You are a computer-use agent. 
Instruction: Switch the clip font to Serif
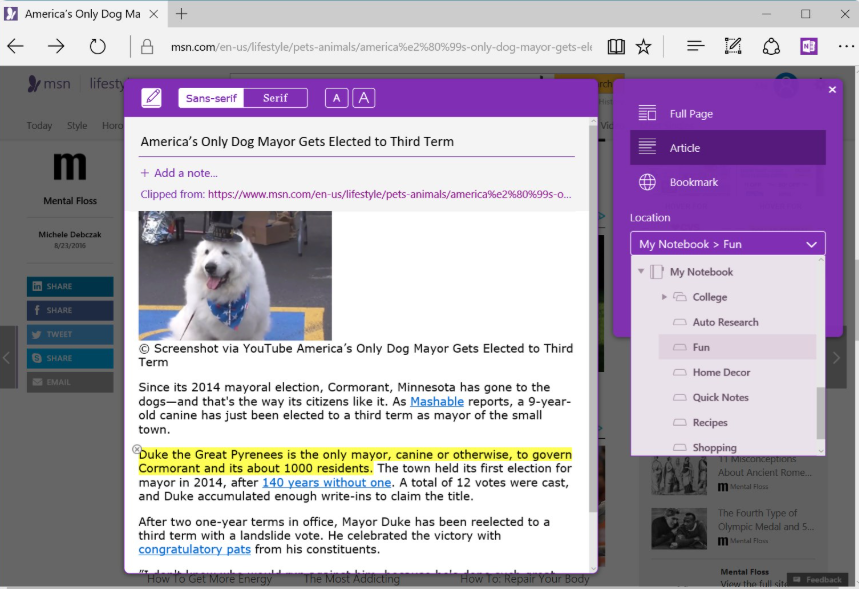click(276, 97)
